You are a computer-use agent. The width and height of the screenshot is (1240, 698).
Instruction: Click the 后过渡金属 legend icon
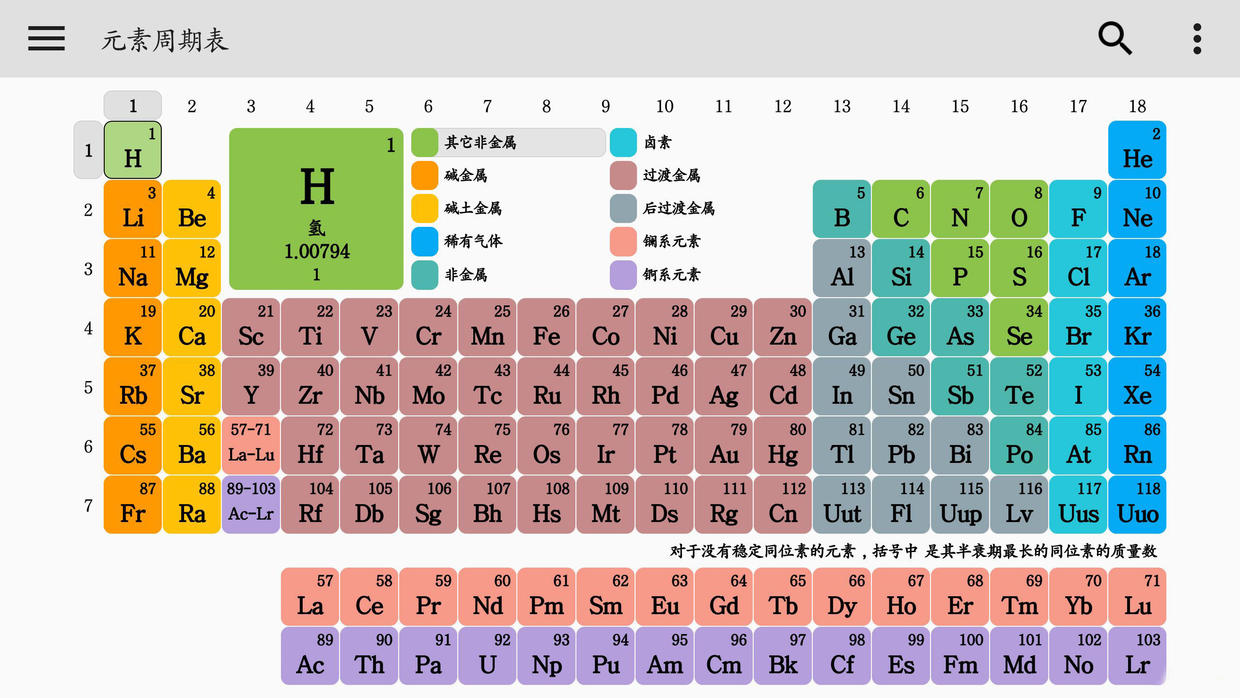(623, 208)
